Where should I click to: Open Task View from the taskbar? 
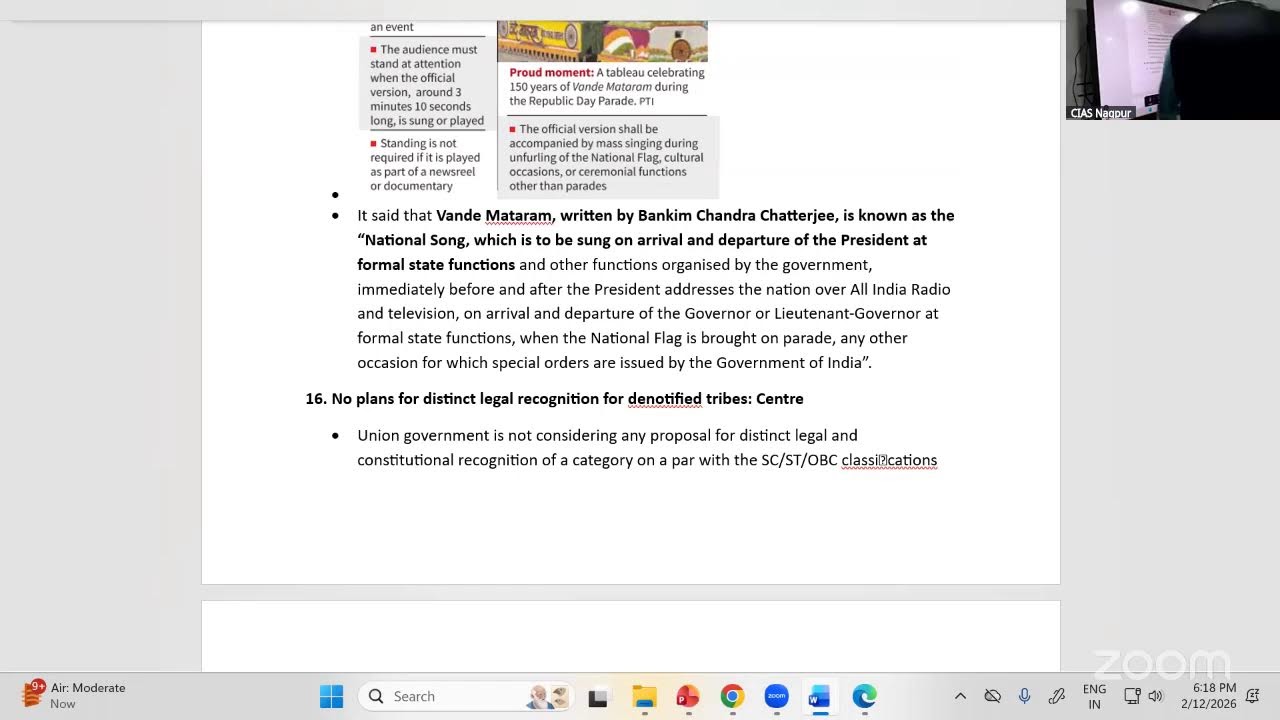(598, 696)
